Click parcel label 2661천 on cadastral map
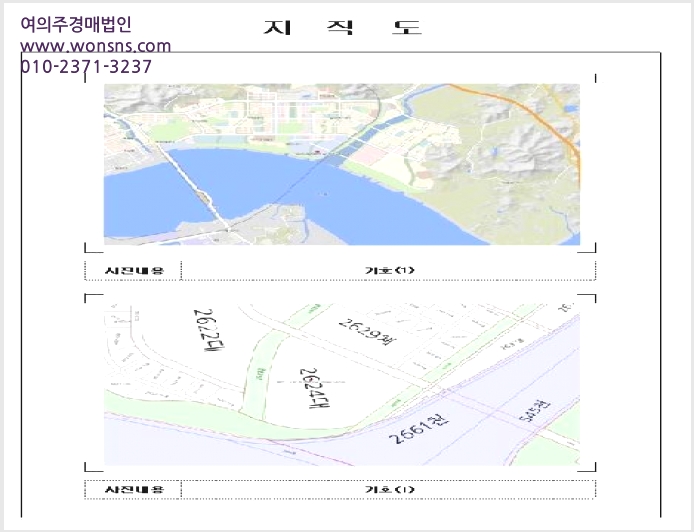Image resolution: width=694 pixels, height=532 pixels. pos(419,428)
